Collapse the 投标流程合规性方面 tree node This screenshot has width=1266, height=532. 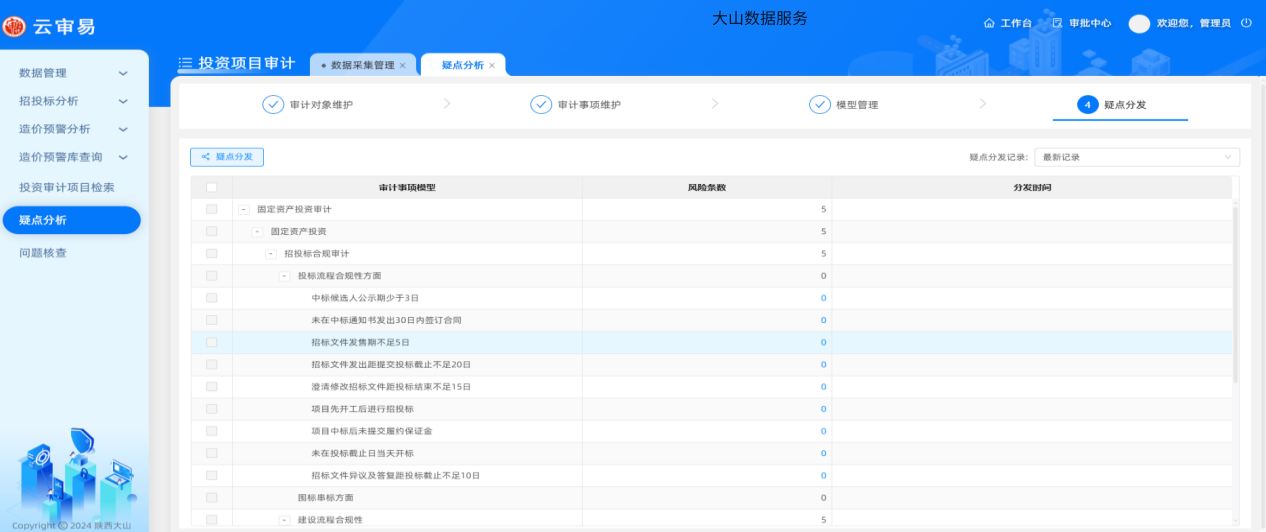(285, 275)
